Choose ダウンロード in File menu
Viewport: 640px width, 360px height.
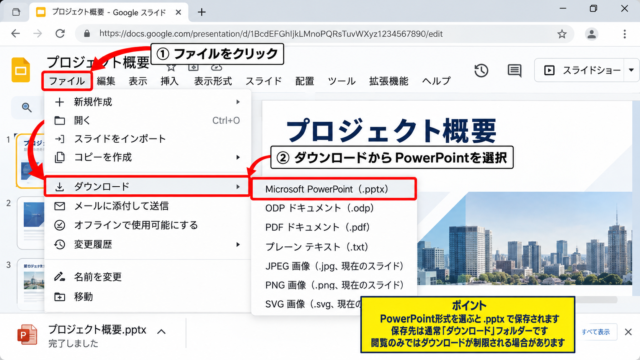147,187
